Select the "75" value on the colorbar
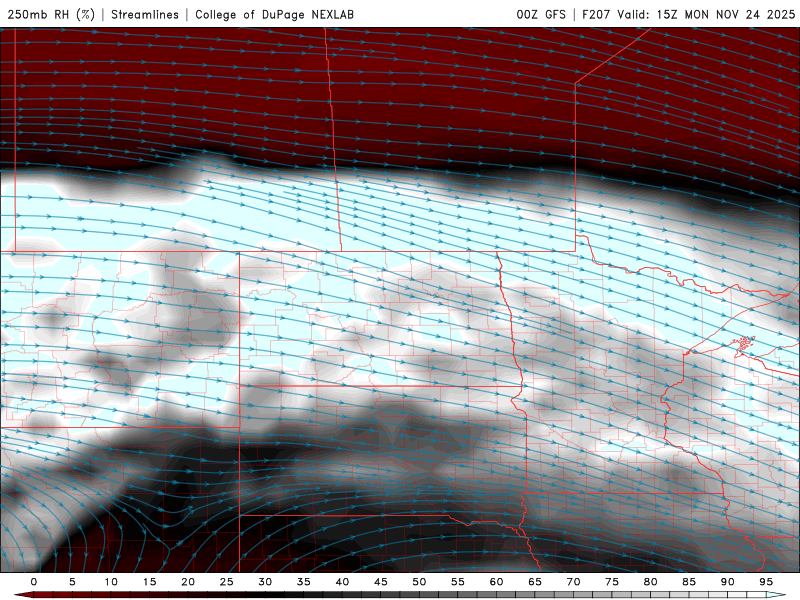This screenshot has height=600, width=800. pos(612,582)
